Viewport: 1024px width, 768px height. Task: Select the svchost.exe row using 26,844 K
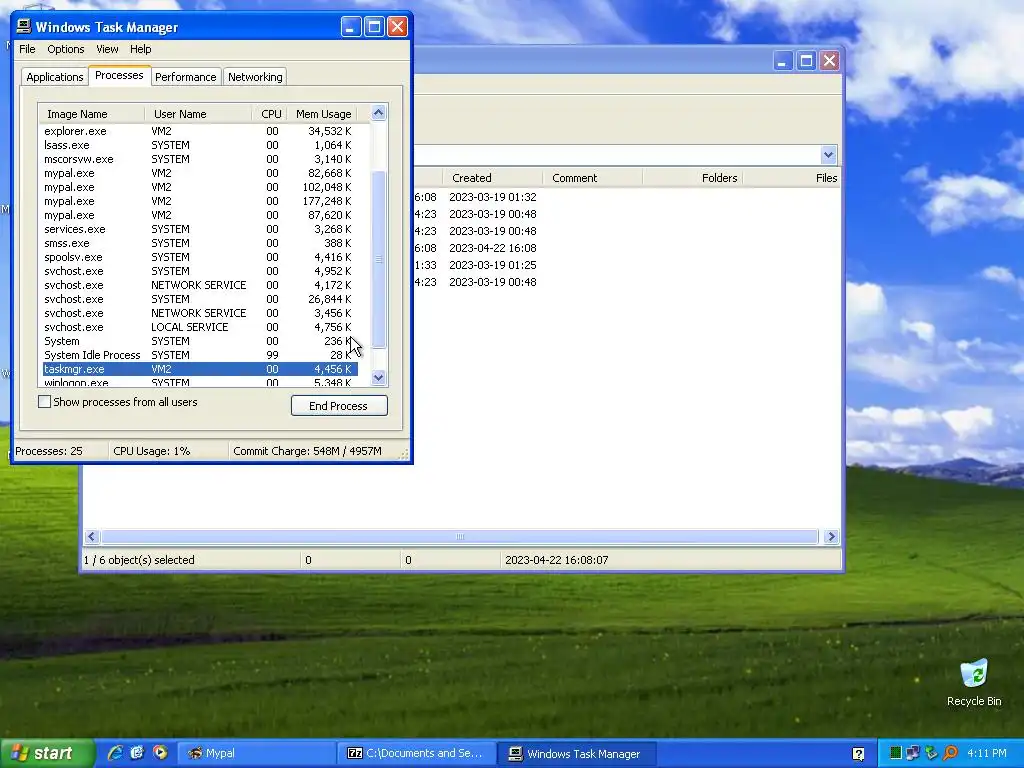pos(199,299)
